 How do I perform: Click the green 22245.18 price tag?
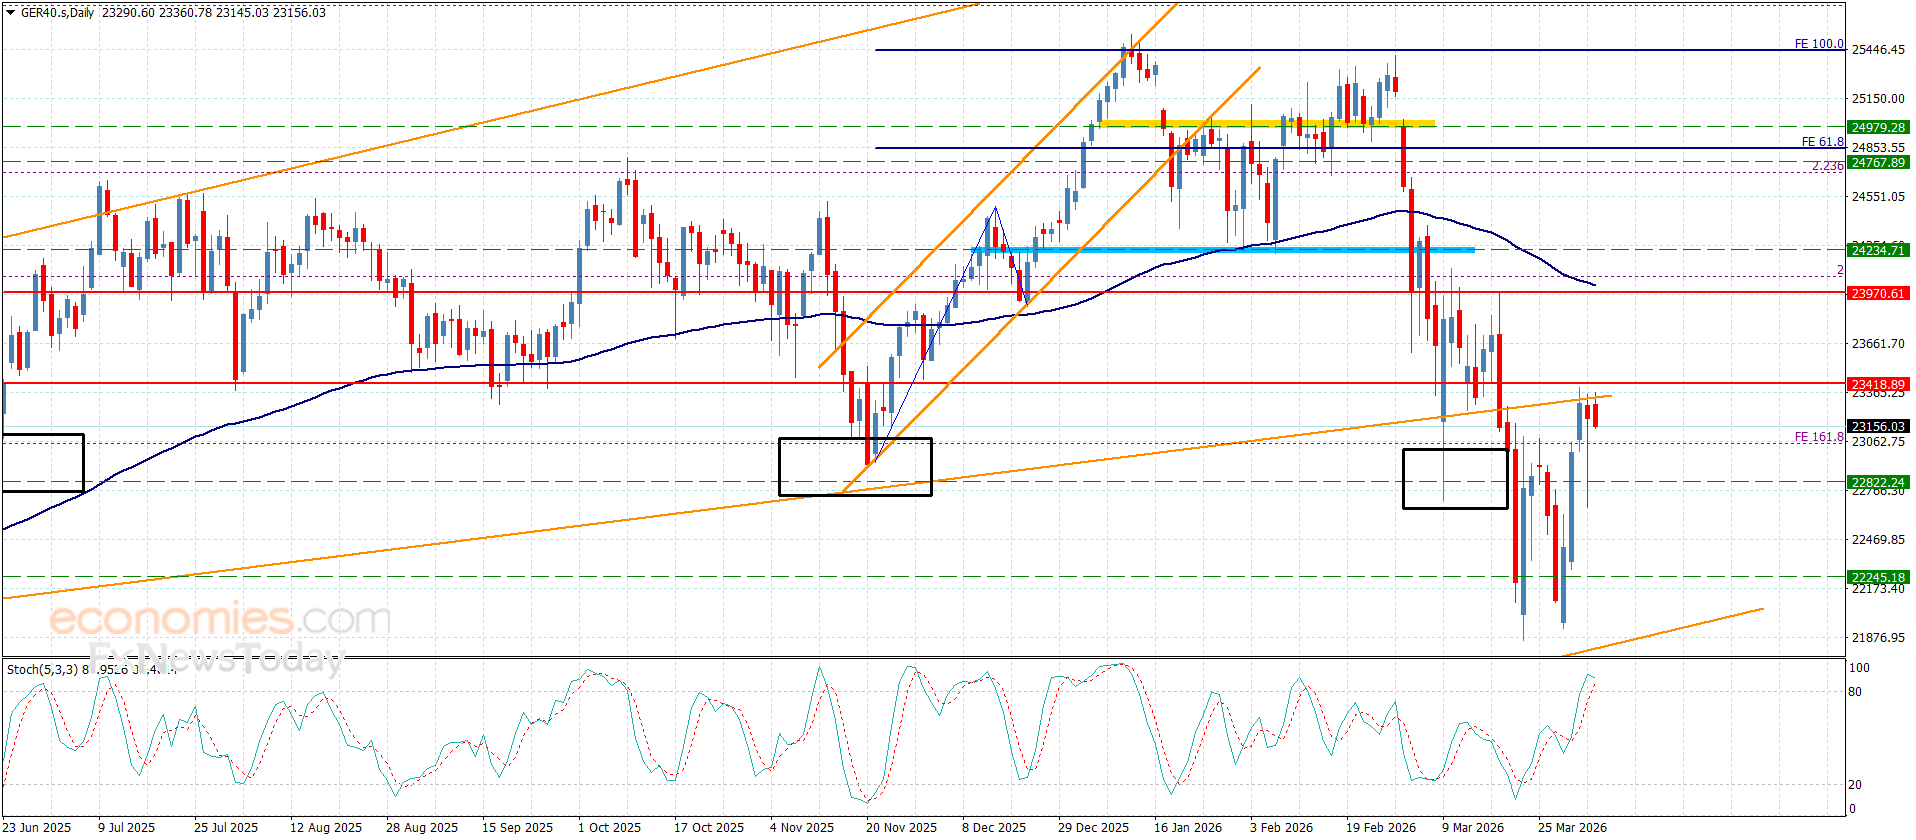(1878, 577)
